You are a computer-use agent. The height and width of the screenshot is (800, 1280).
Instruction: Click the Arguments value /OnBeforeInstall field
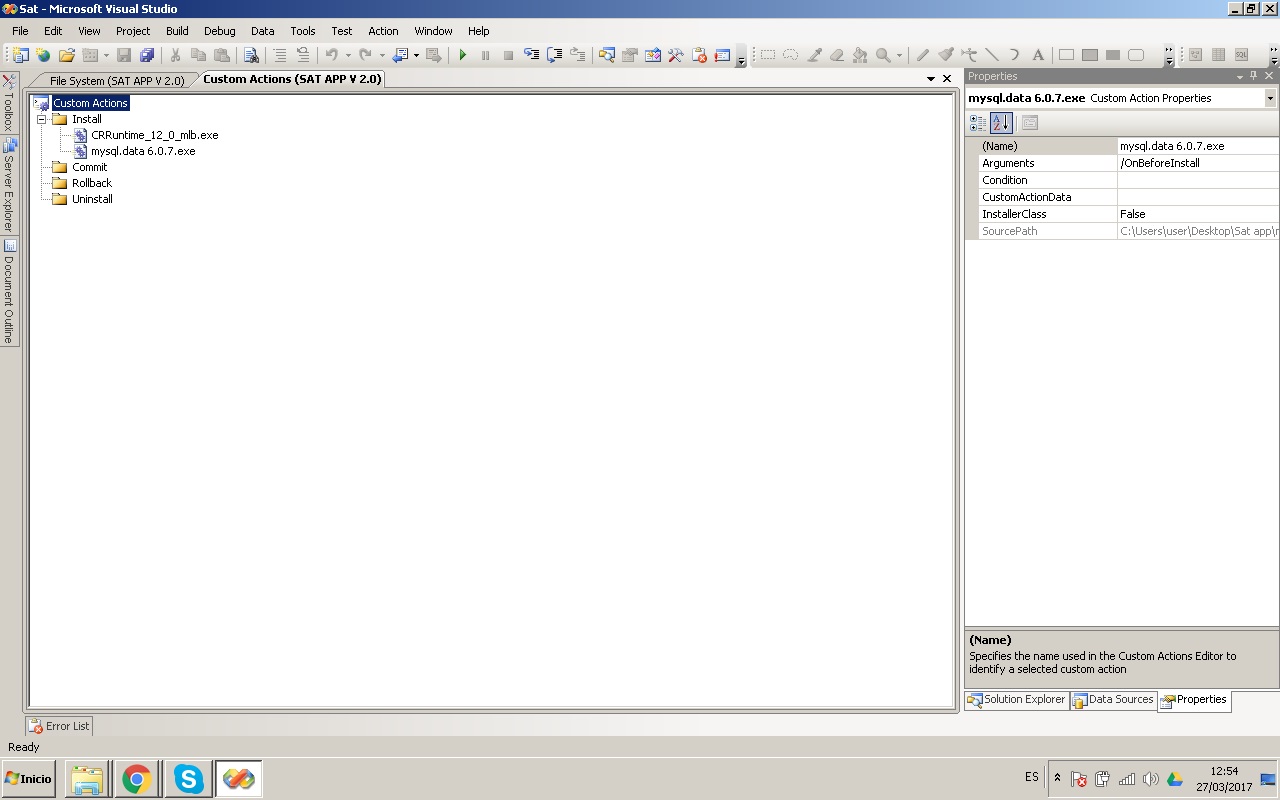(1198, 163)
